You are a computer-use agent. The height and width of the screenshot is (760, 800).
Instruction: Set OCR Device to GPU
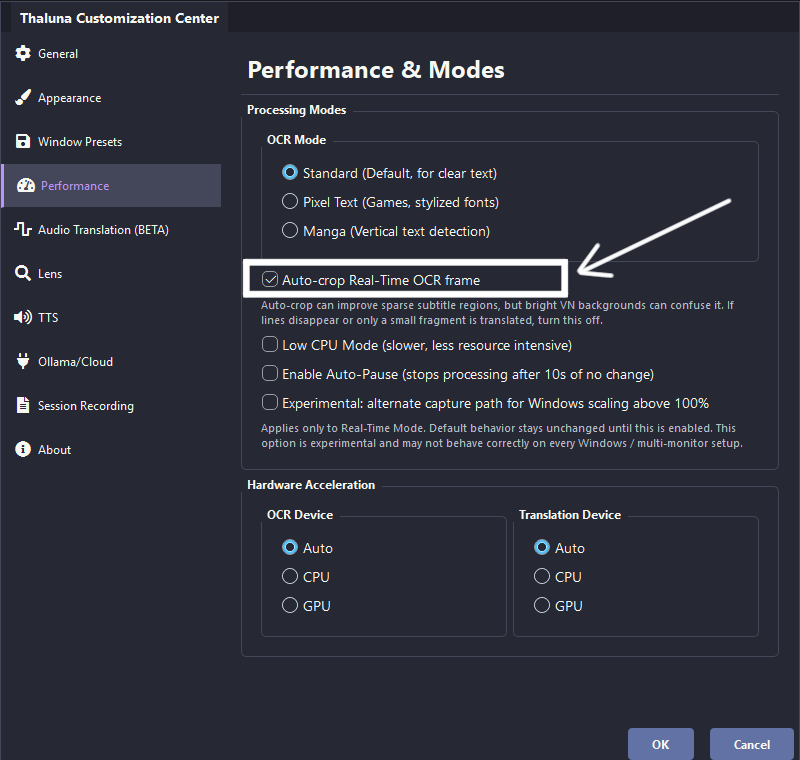point(290,605)
